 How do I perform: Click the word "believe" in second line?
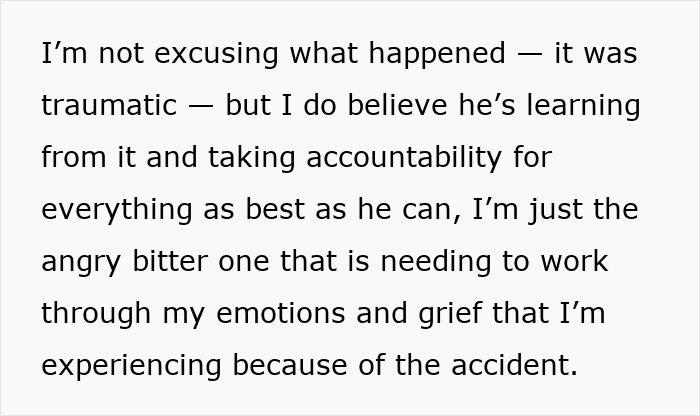click(397, 105)
